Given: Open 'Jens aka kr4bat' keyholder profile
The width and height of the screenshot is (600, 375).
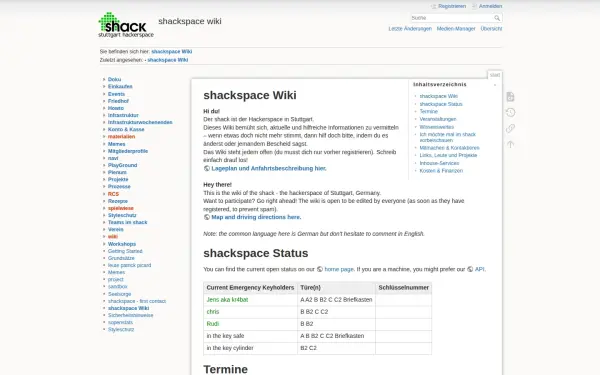Looking at the screenshot, I should click(227, 300).
